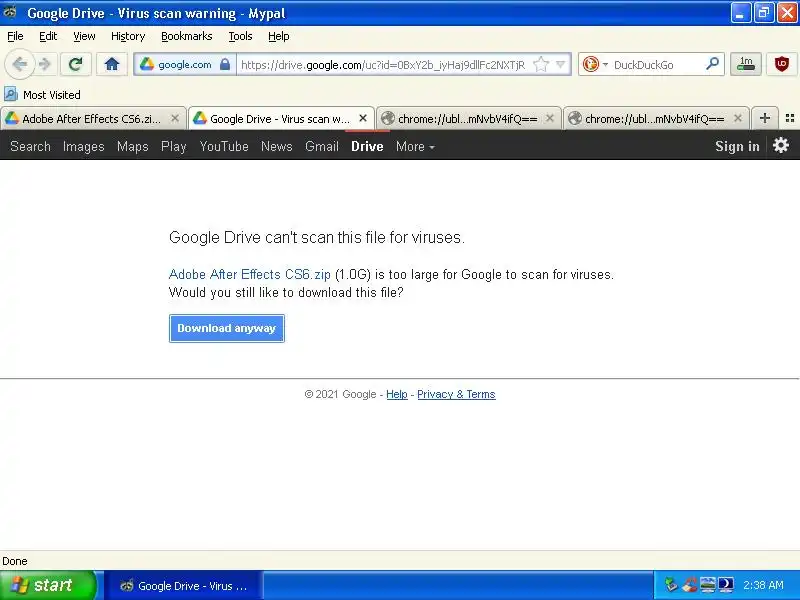Open the Edit menu
Image resolution: width=800 pixels, height=600 pixels.
(x=48, y=36)
